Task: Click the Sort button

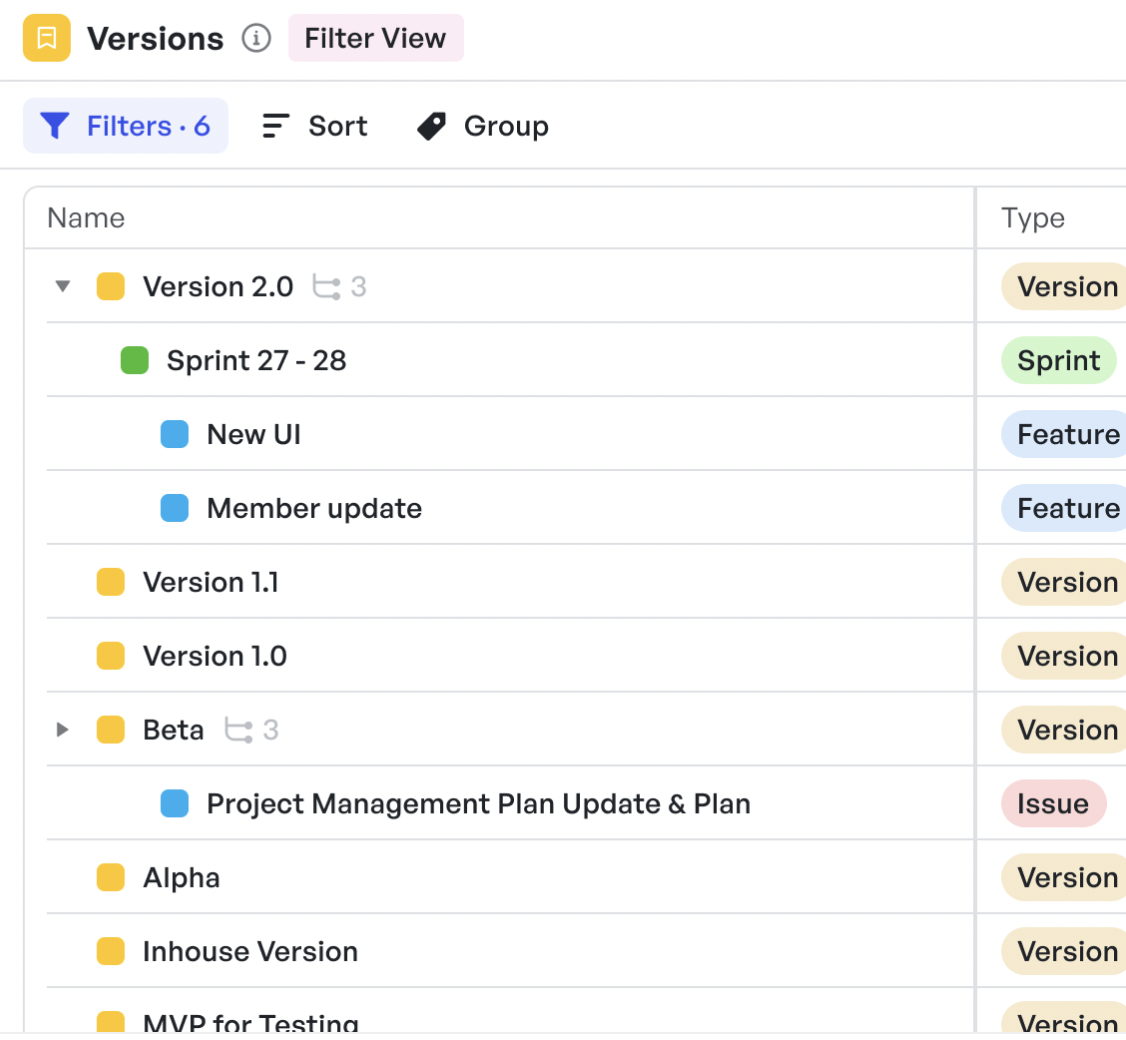Action: [315, 126]
